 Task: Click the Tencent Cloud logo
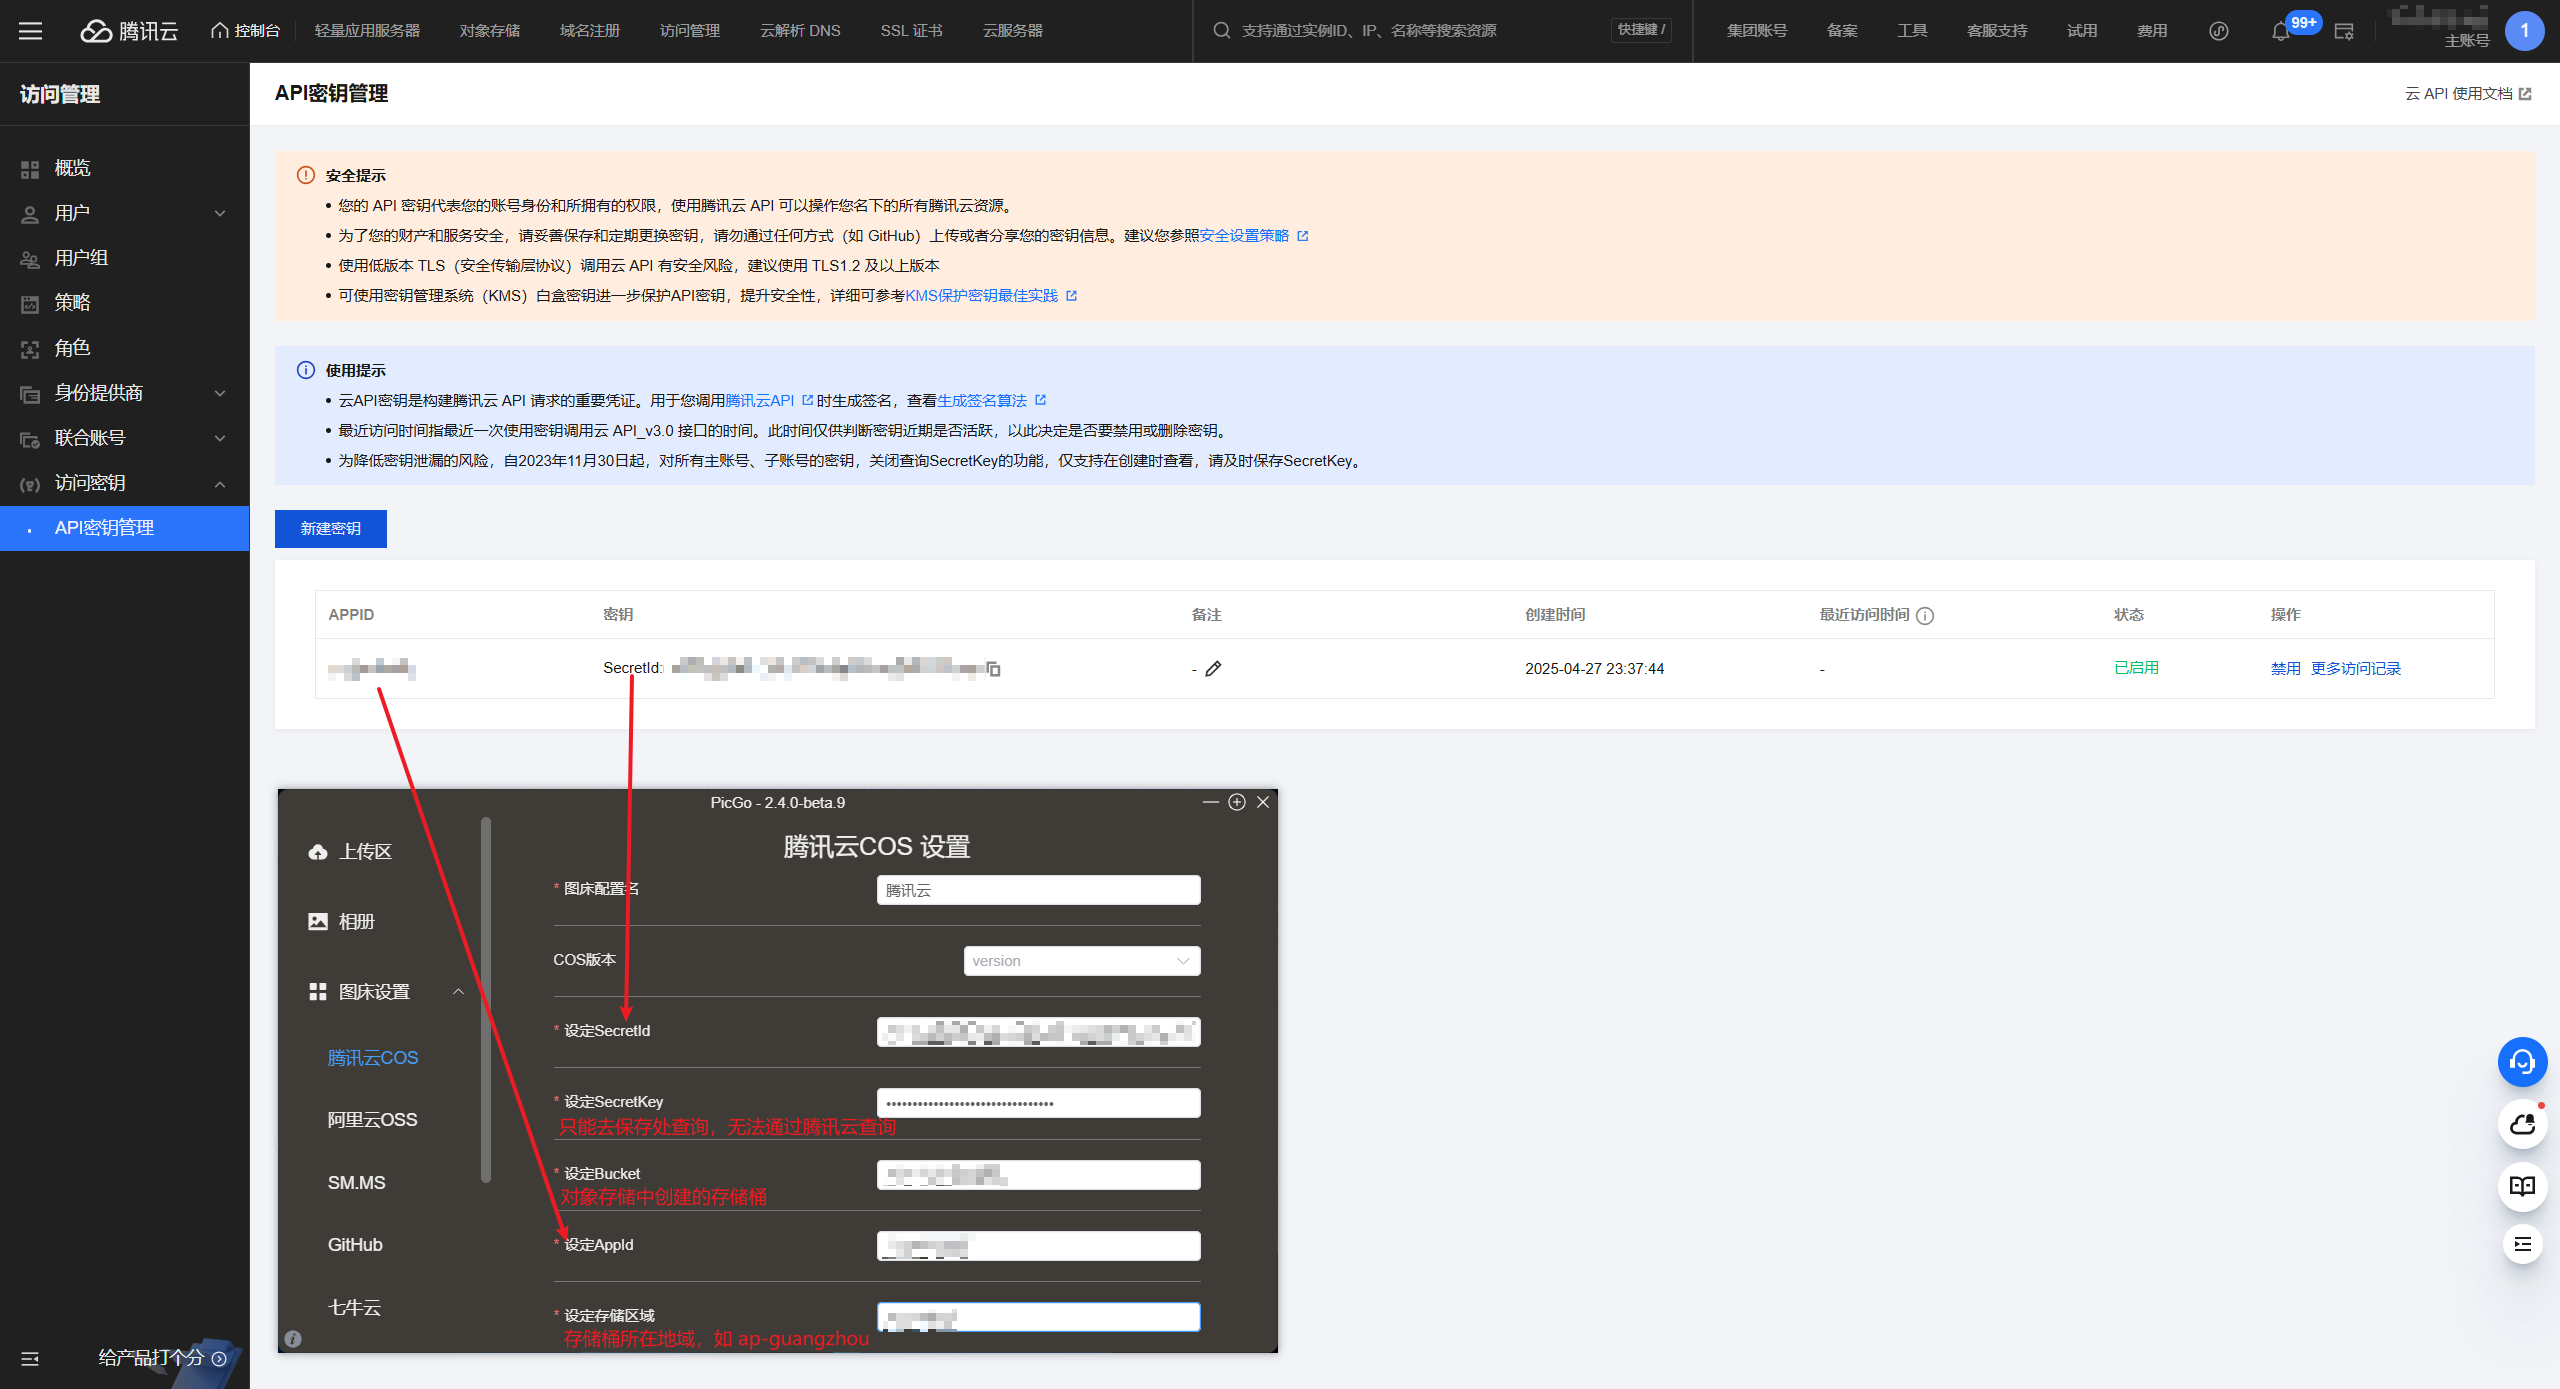pos(129,31)
